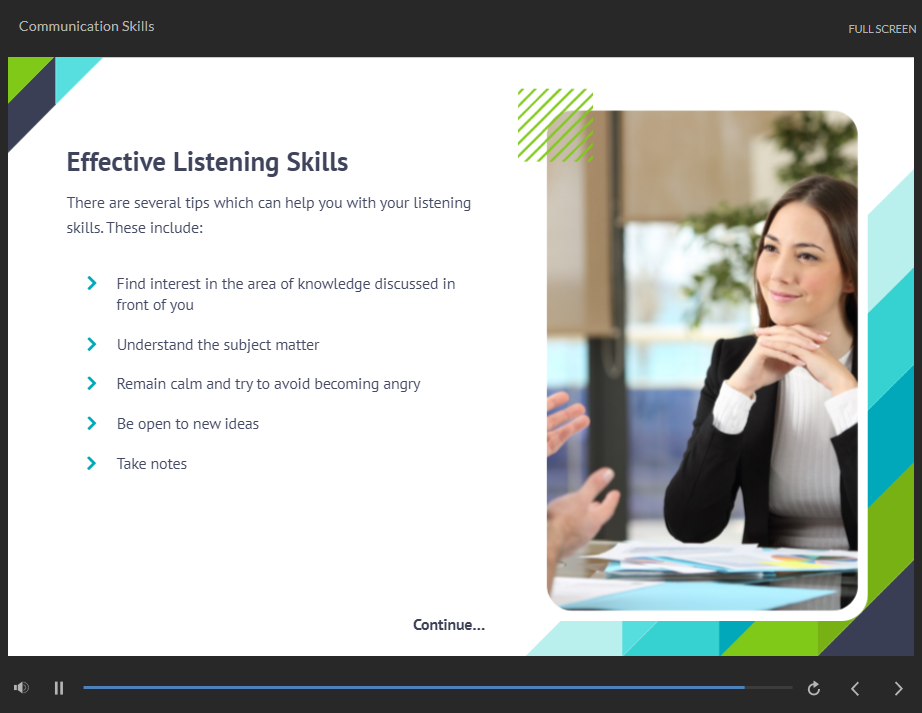Pause the slide playback
The width and height of the screenshot is (922, 713).
(x=59, y=688)
